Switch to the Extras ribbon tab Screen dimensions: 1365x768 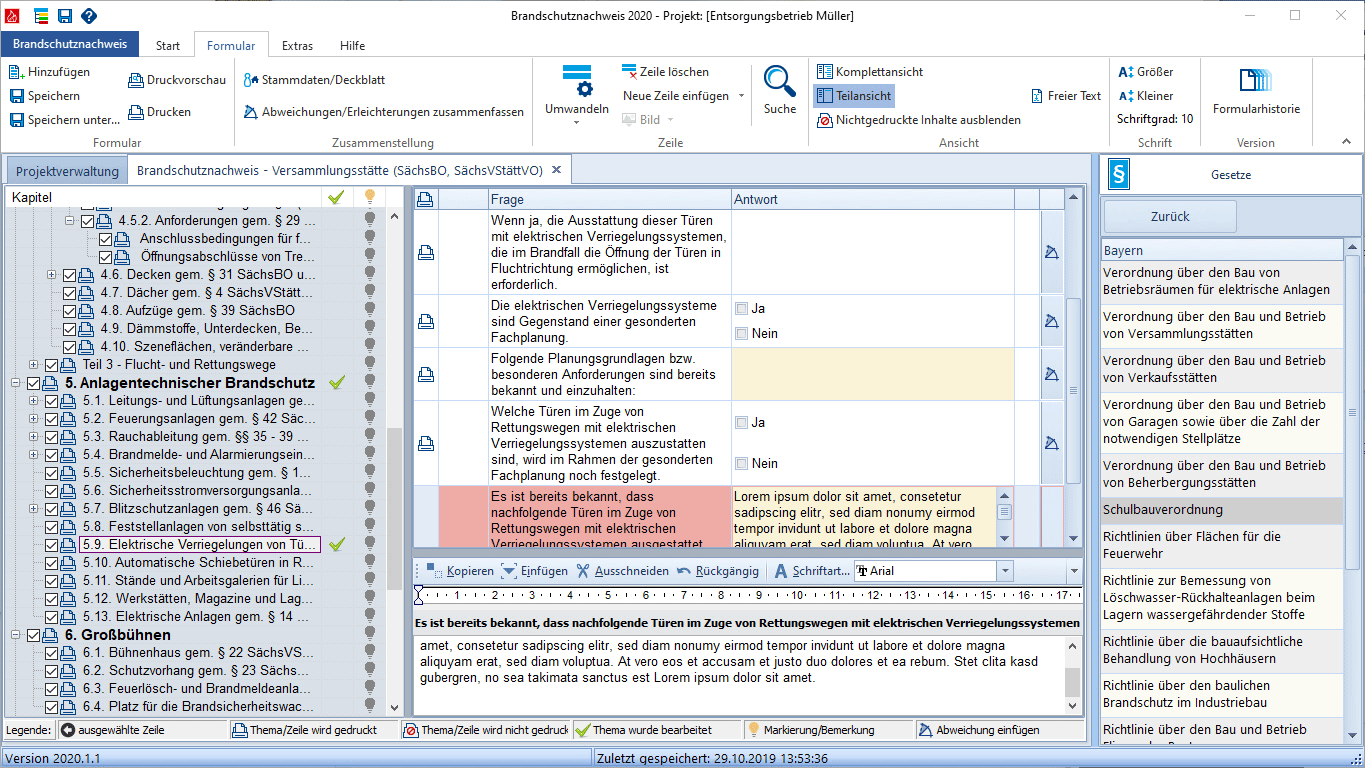coord(297,45)
